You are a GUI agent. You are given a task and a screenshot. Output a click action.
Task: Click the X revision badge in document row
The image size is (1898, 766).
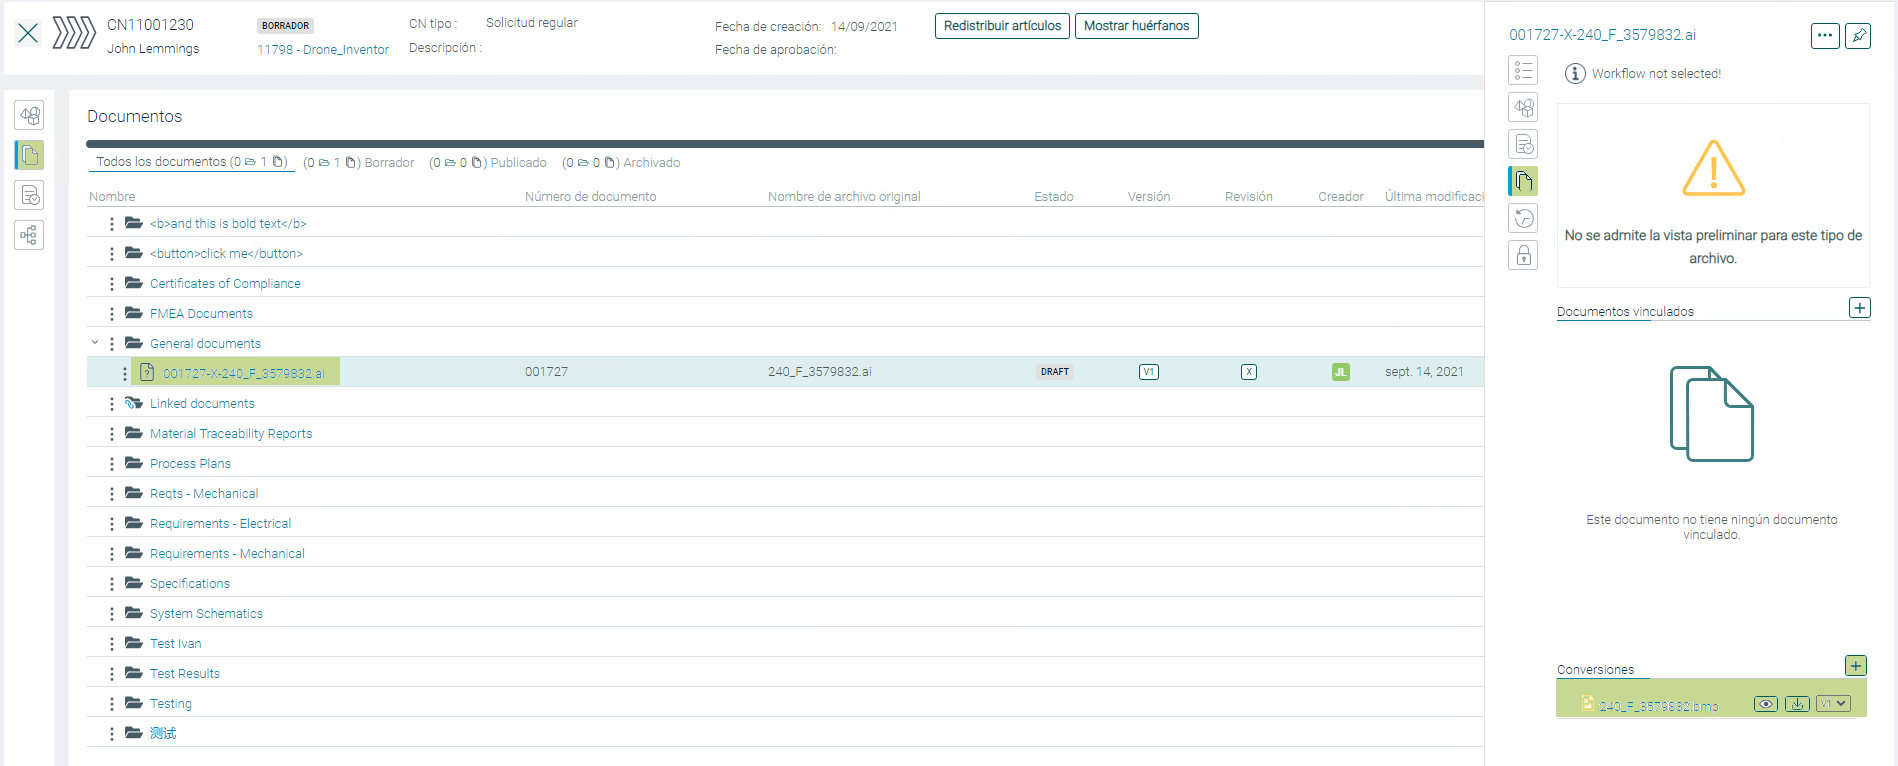1249,372
